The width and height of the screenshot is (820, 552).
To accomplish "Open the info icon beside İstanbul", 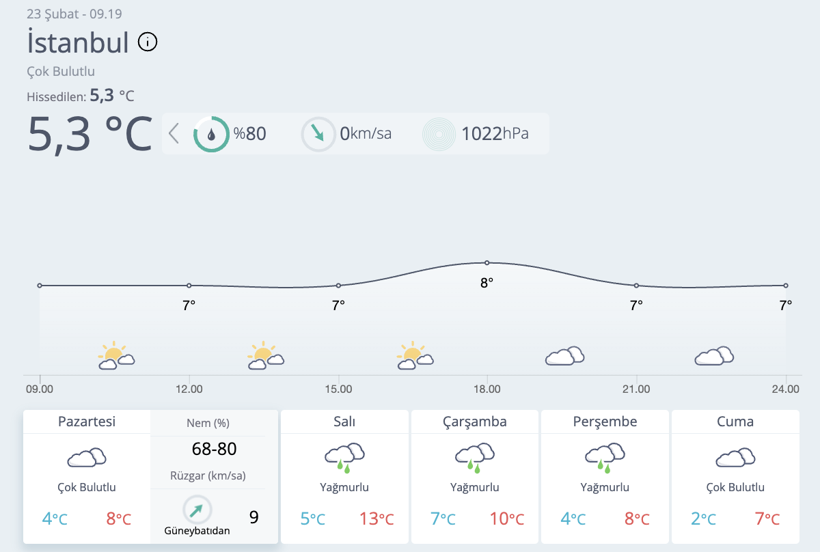I will coord(147,42).
